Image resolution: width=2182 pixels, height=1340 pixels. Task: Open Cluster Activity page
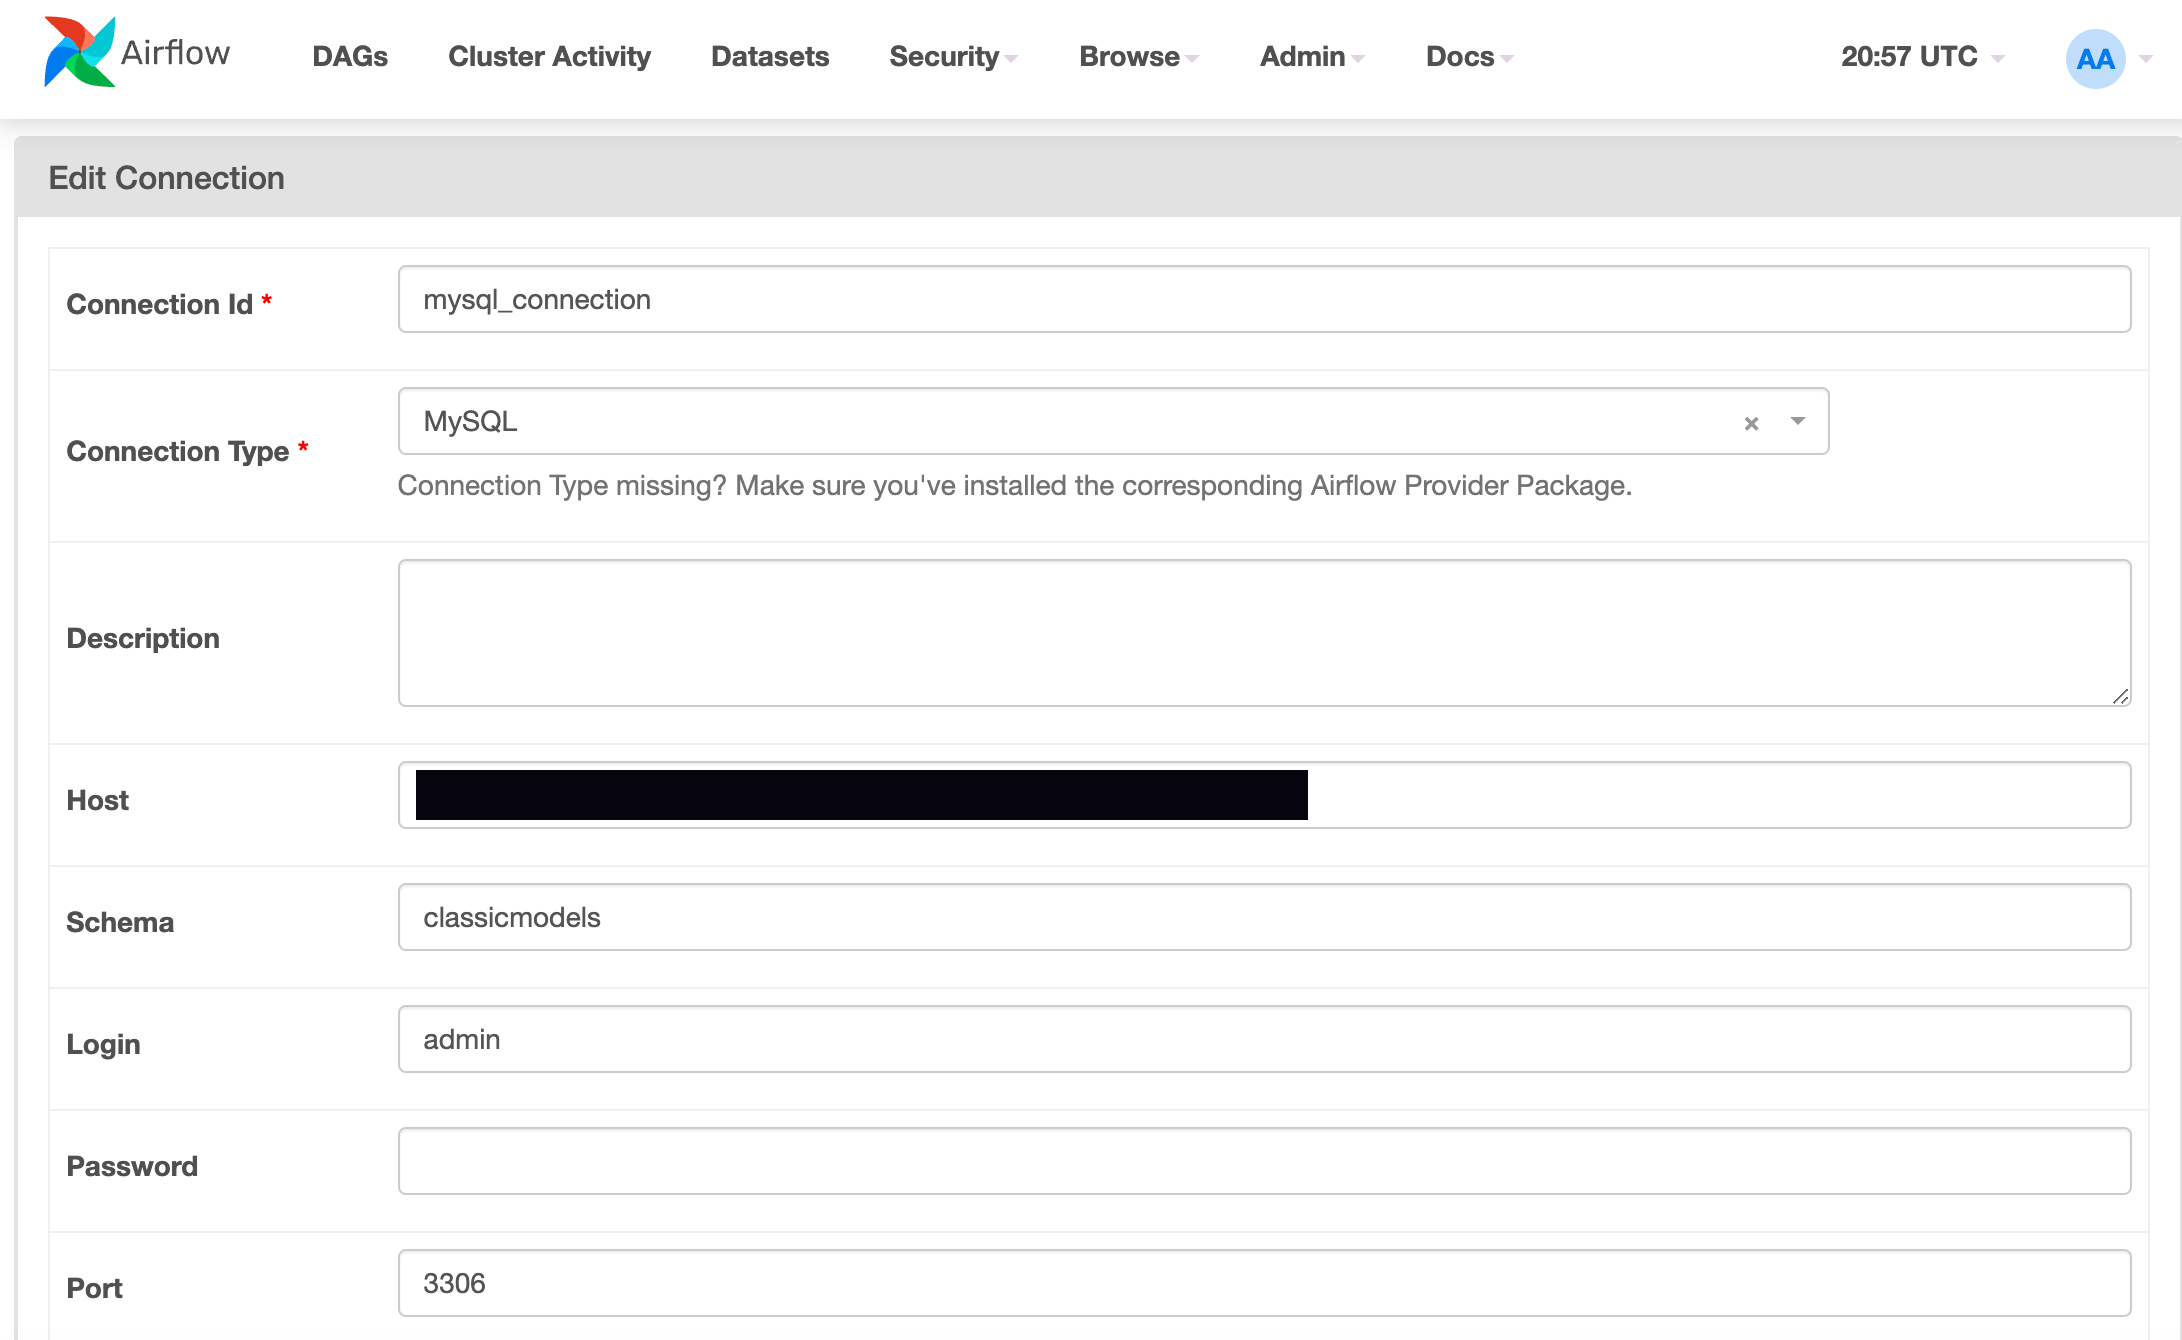[x=549, y=57]
